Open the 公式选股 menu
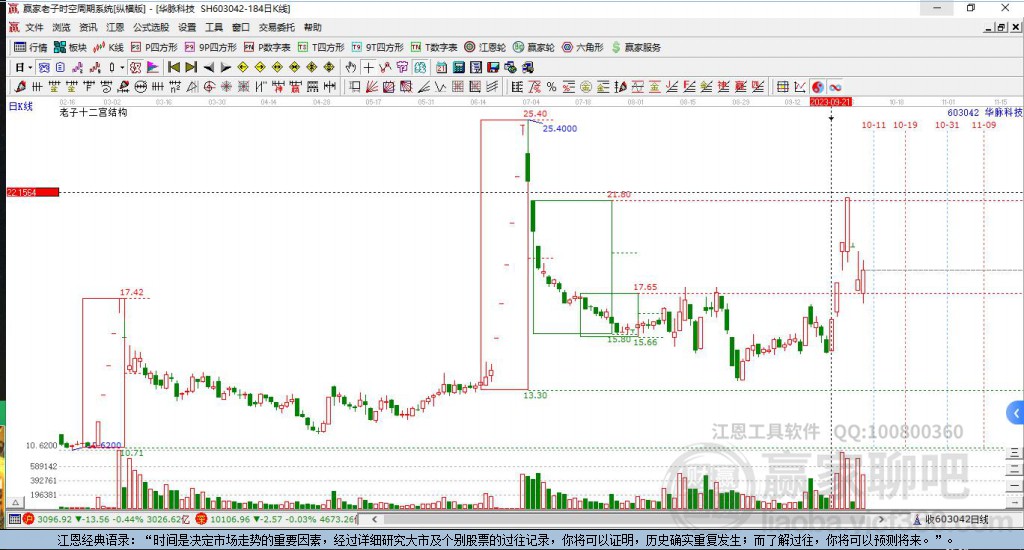 pos(151,27)
